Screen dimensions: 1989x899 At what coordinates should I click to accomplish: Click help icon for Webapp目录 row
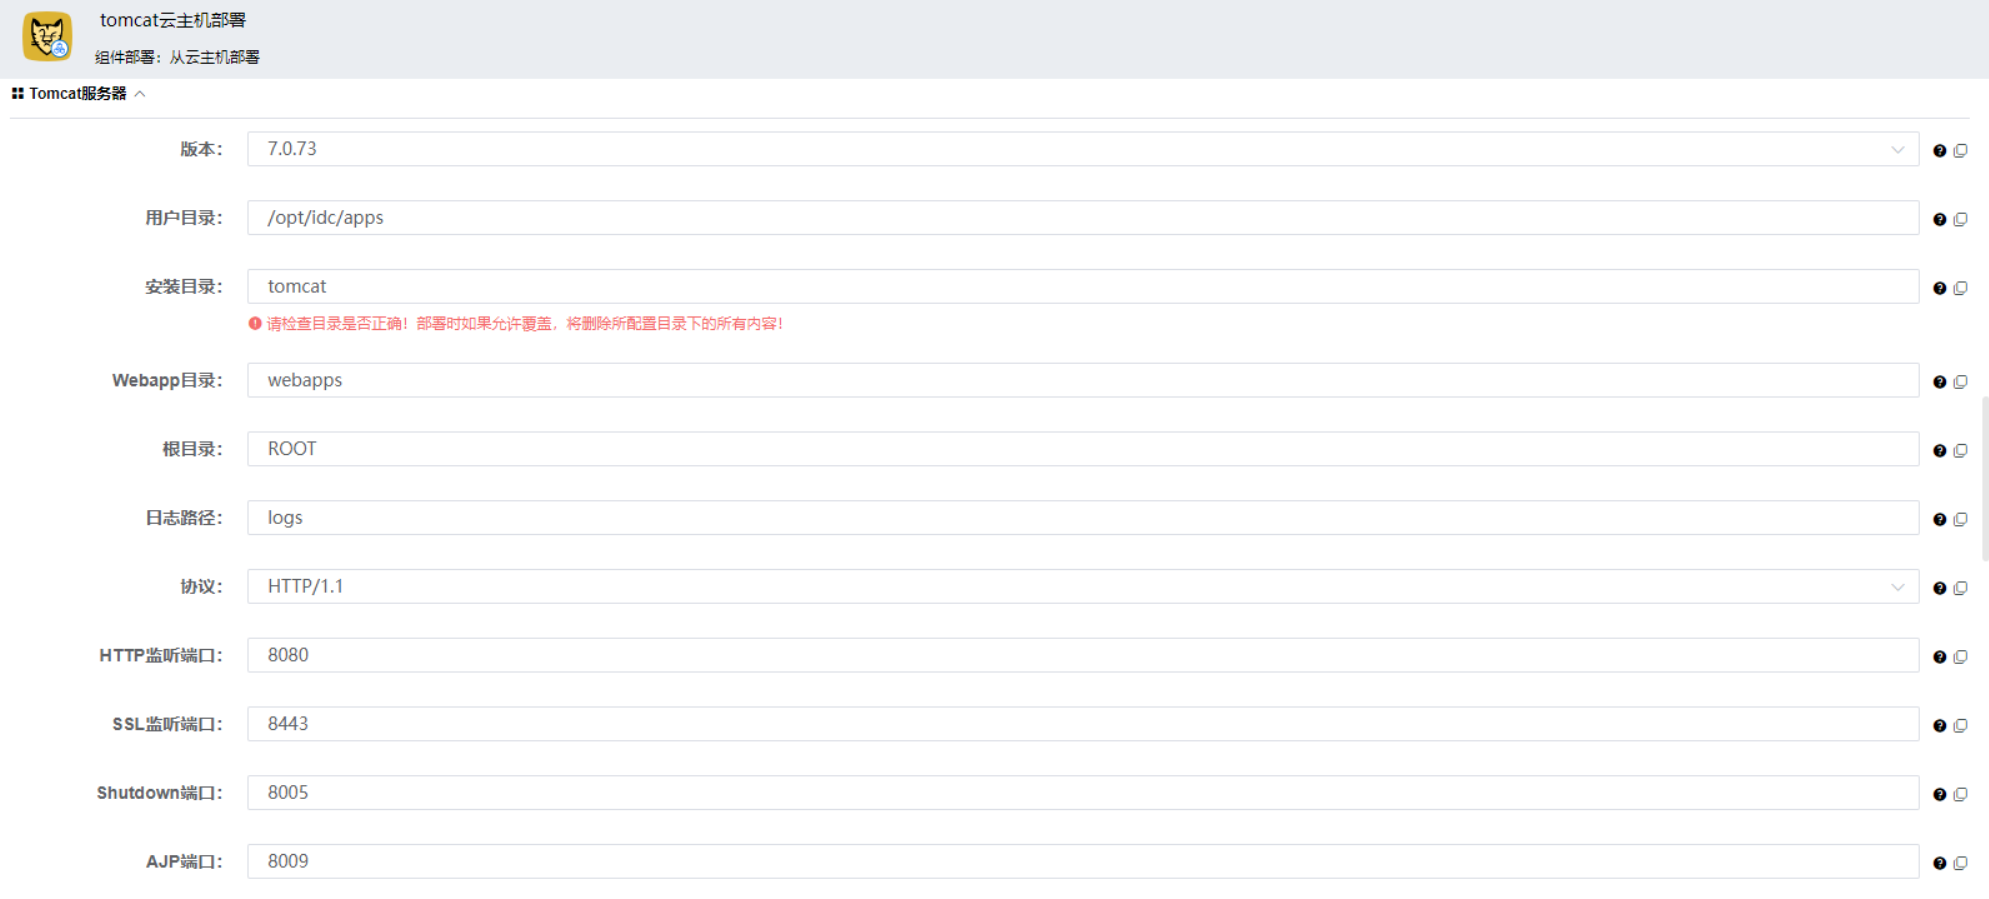(x=1939, y=382)
